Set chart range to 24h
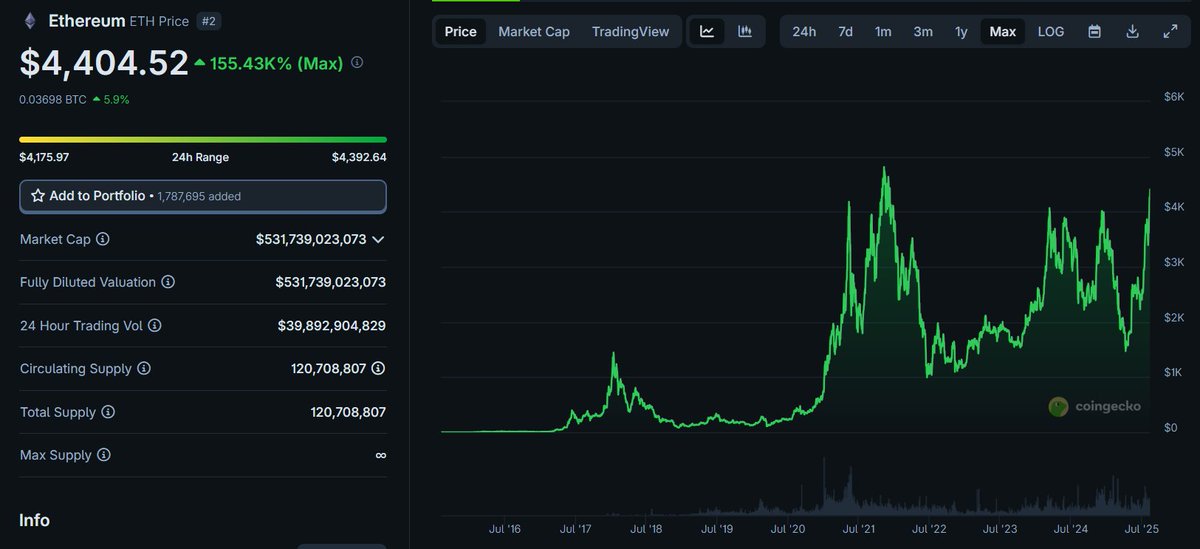The width and height of the screenshot is (1200, 549). tap(804, 31)
